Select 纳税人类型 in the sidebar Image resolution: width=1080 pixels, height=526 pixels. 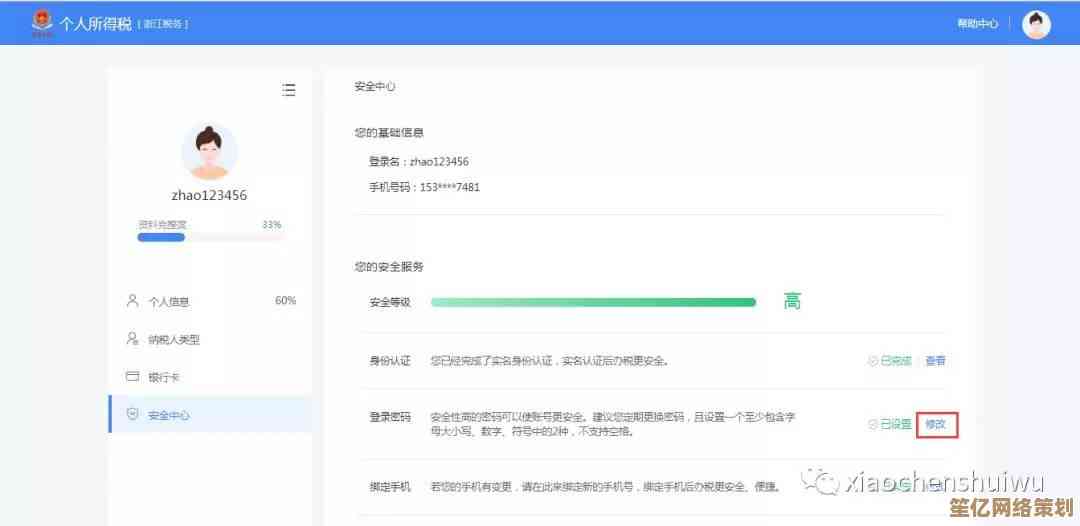coord(174,339)
